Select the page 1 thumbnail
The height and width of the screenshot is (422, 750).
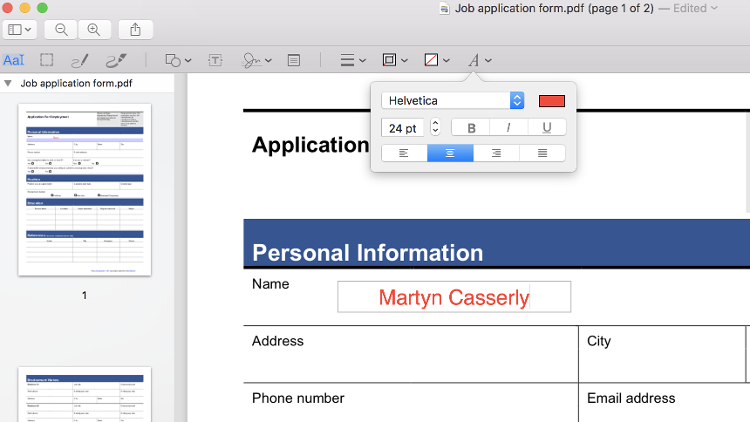click(x=85, y=190)
